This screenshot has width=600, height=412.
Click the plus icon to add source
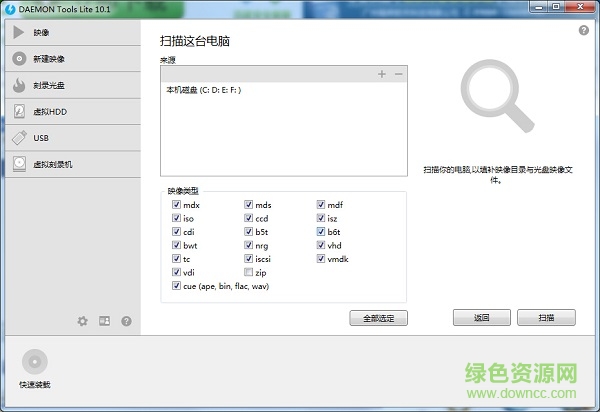[382, 75]
